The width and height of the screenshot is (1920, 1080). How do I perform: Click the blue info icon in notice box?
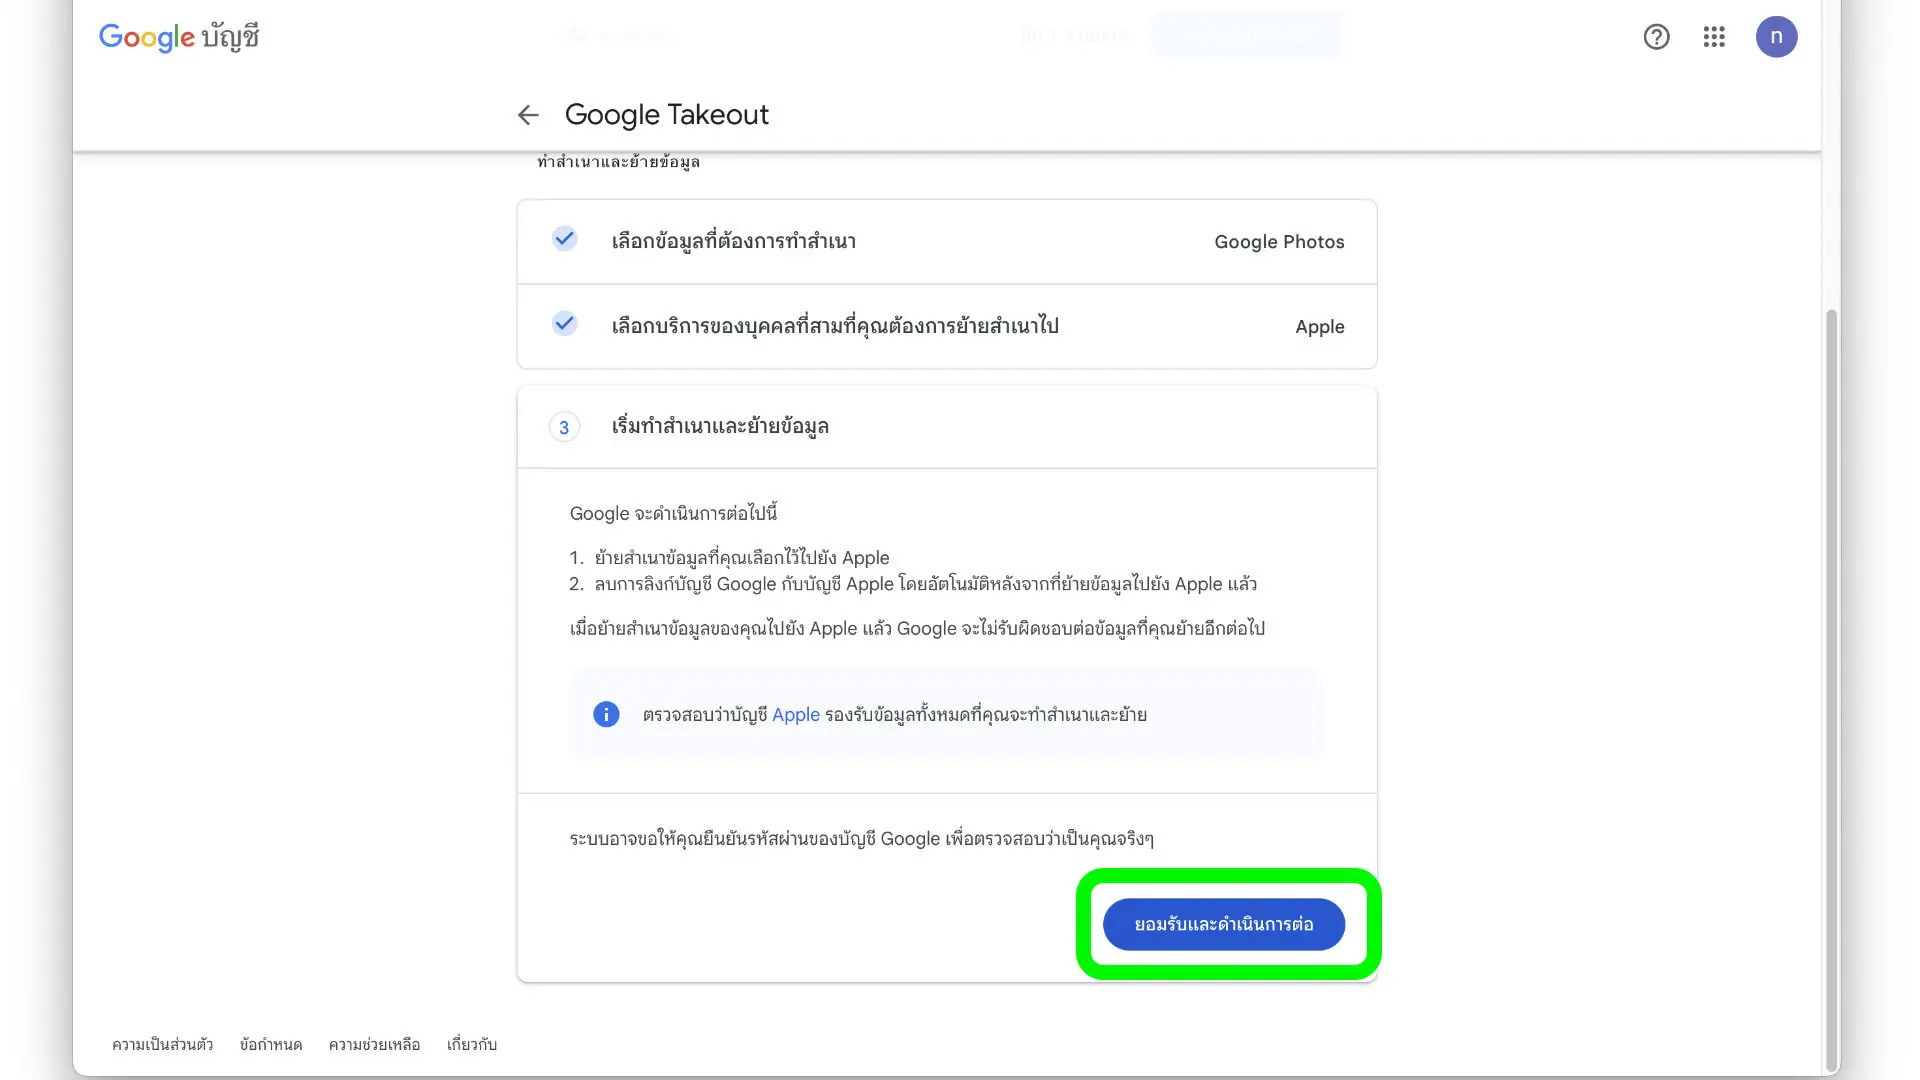[606, 714]
